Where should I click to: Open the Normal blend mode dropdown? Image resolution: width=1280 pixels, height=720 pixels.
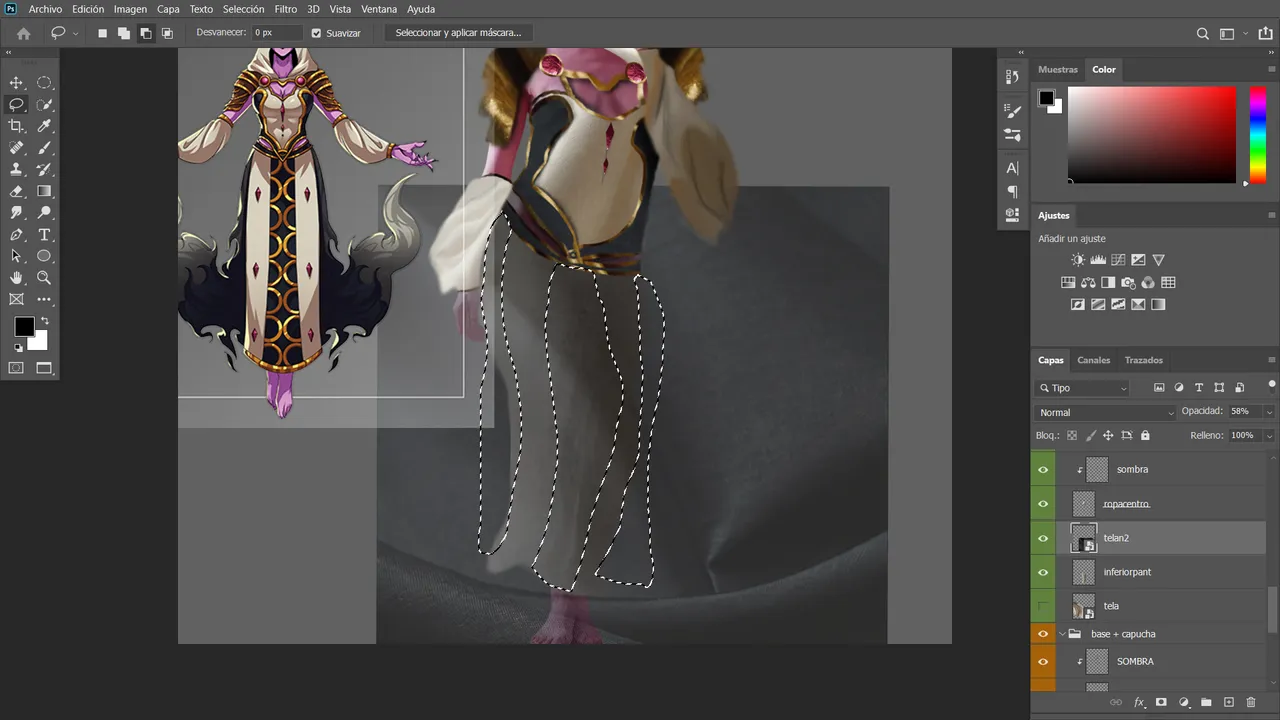(x=1106, y=412)
